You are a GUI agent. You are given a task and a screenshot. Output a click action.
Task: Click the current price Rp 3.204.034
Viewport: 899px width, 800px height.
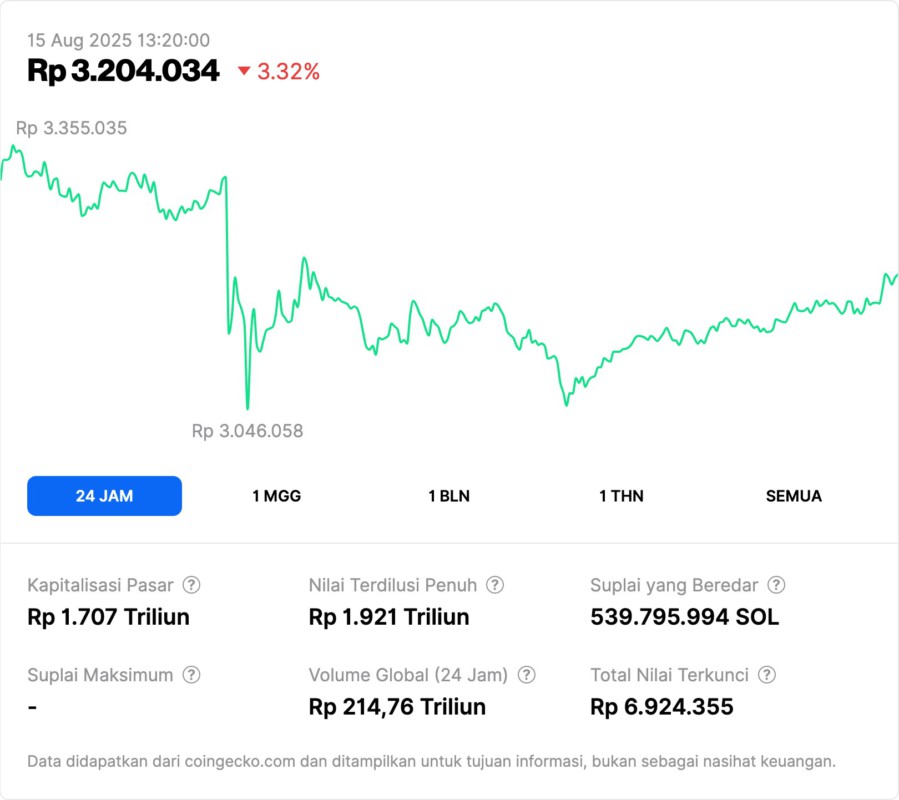123,70
